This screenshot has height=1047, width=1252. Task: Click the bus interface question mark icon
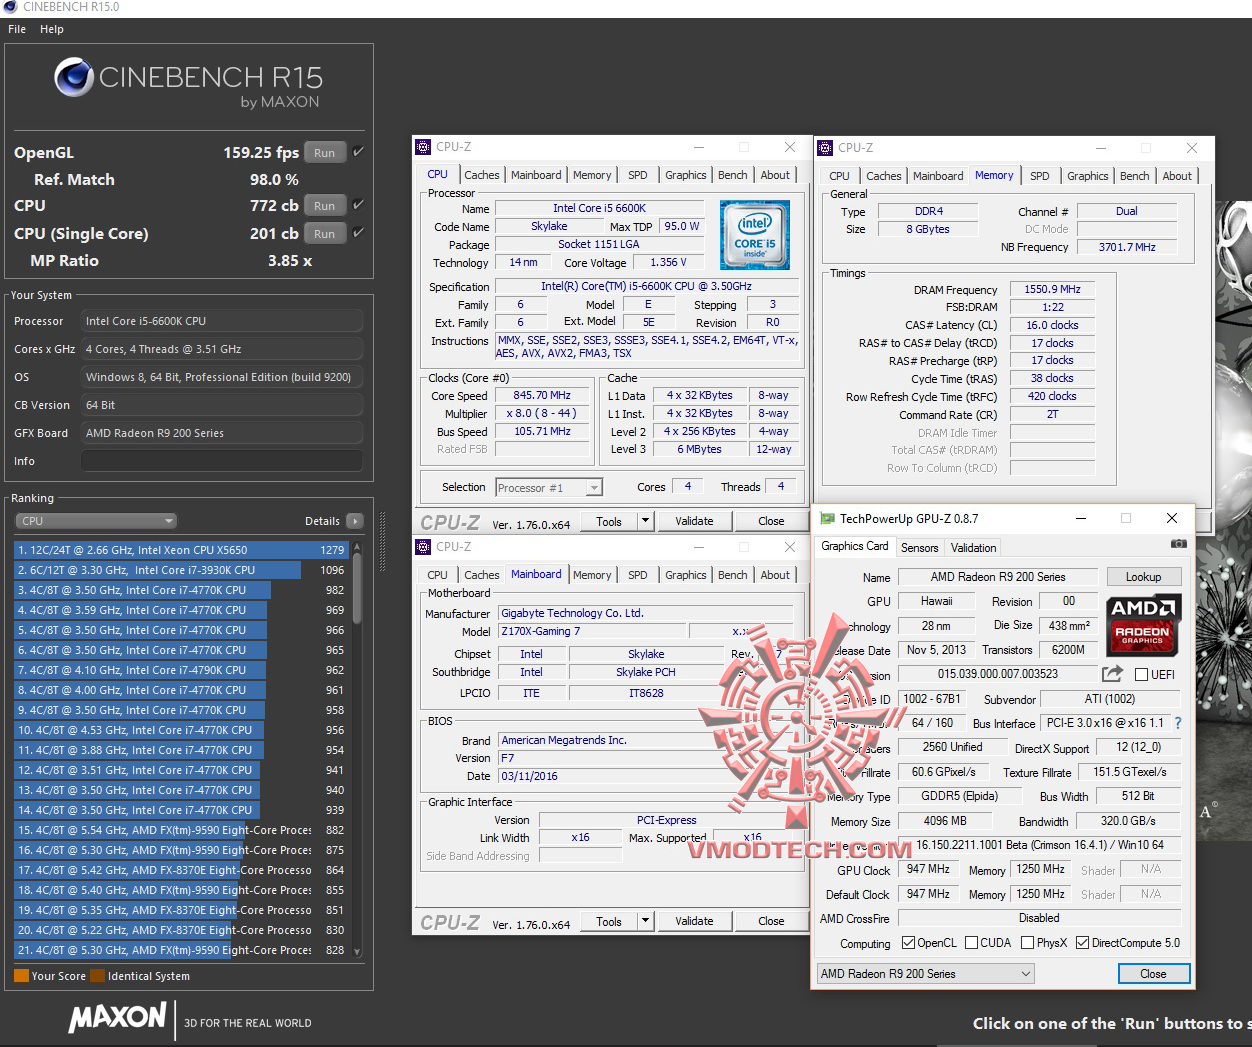pos(1178,723)
